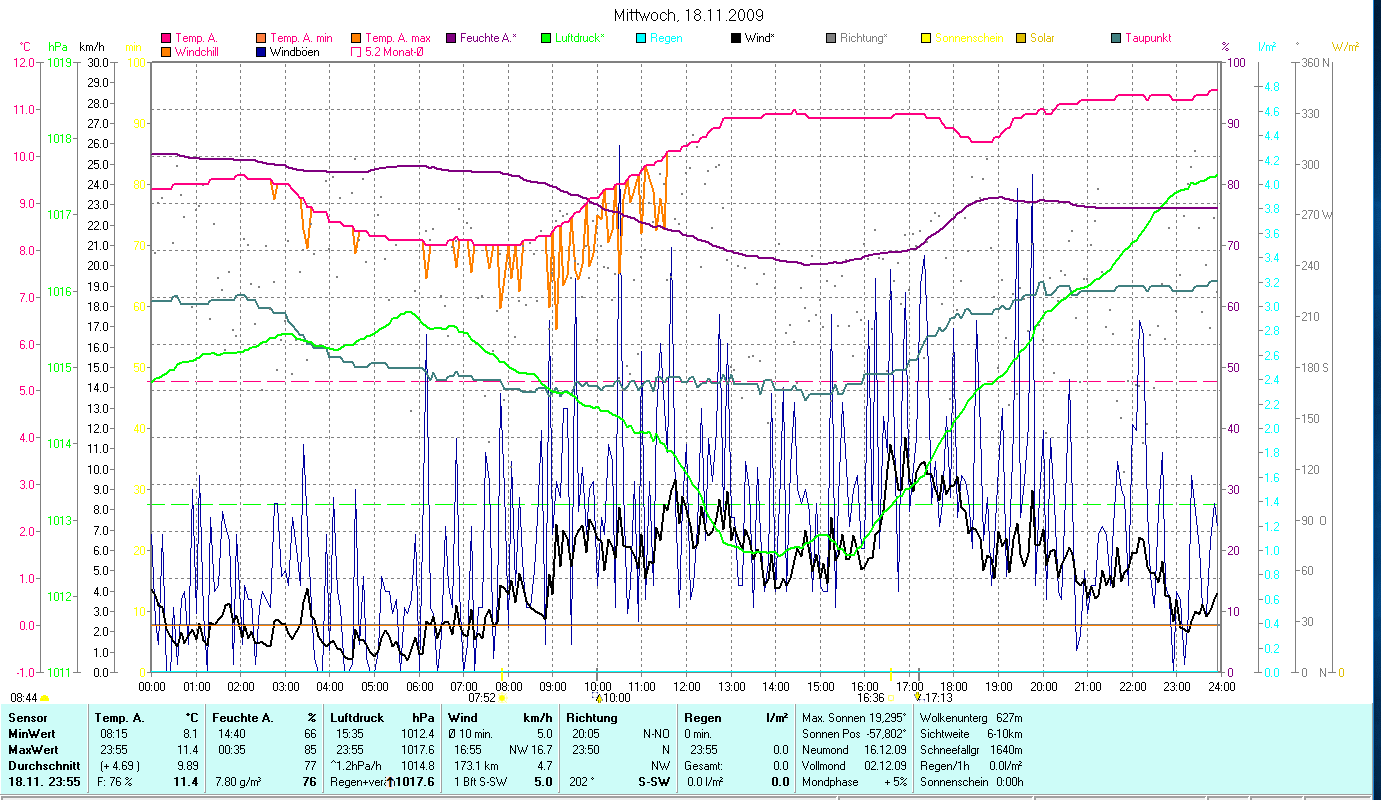Click the Solar legend label
The image size is (1381, 800).
[x=1041, y=38]
